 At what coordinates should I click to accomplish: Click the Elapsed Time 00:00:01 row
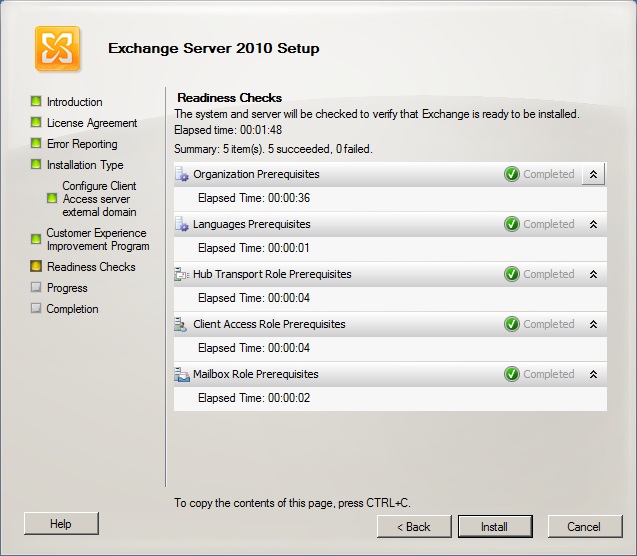pyautogui.click(x=390, y=249)
